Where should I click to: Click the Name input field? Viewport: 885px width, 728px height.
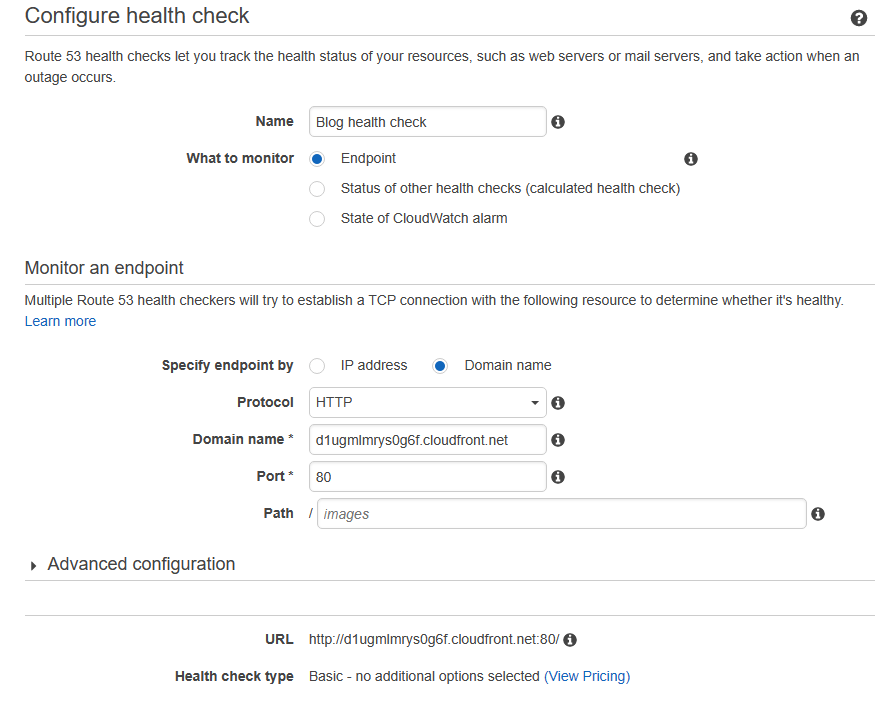point(428,122)
